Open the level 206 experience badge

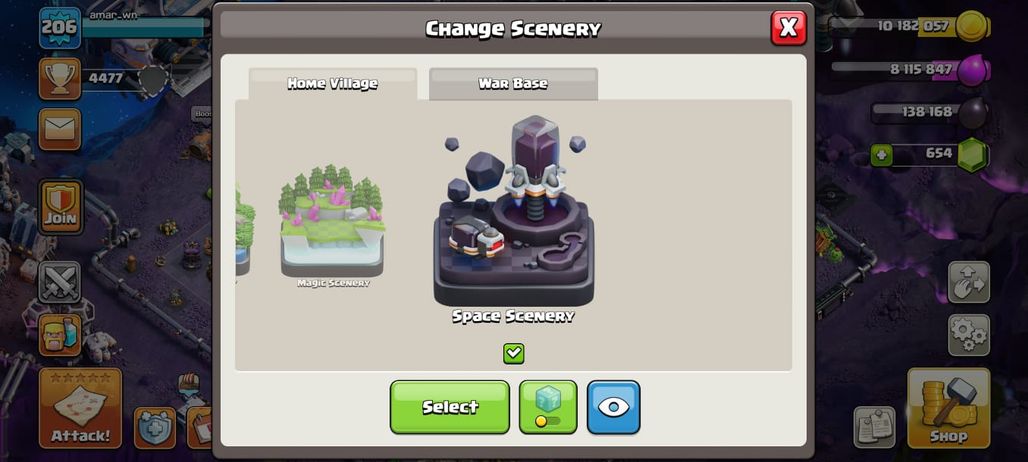pos(60,28)
